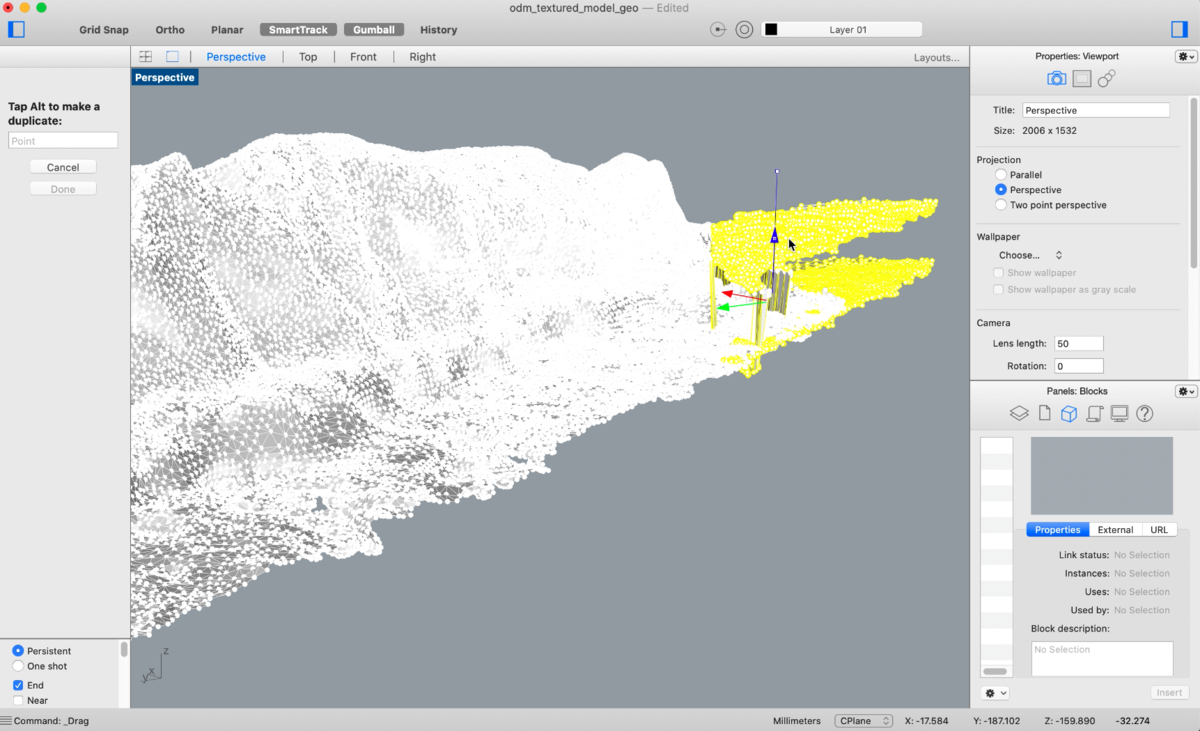1200x731 pixels.
Task: Select the Blocks cube panel icon
Action: (1068, 413)
